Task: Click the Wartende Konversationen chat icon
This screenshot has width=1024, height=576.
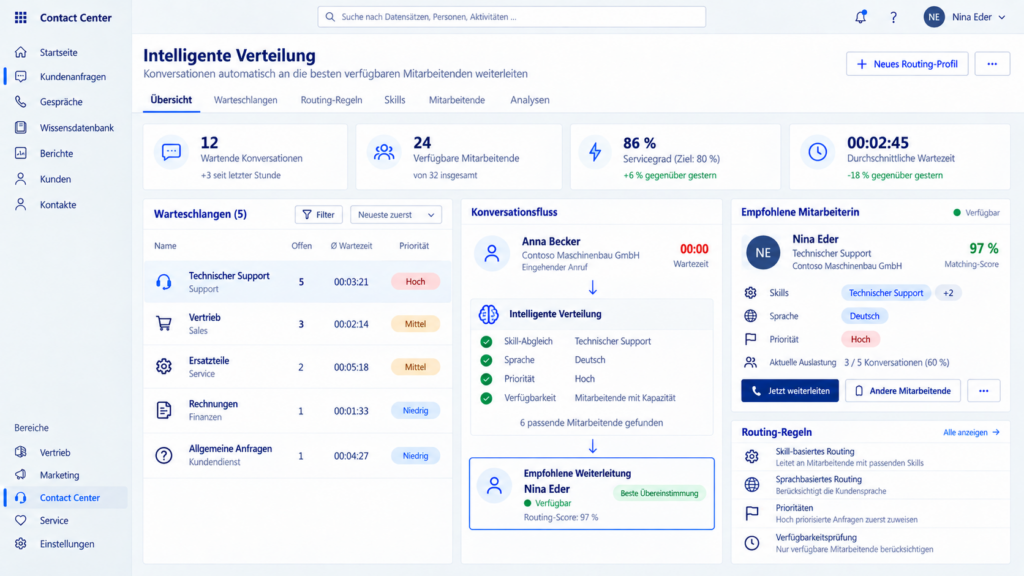Action: click(171, 152)
